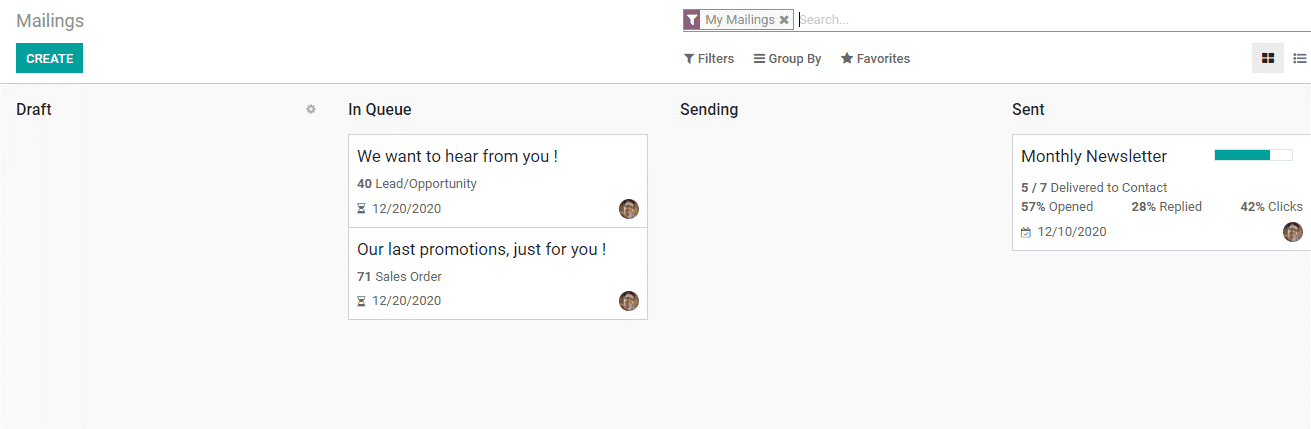Open the Favorites dropdown
This screenshot has height=429, width=1311.
(x=875, y=59)
